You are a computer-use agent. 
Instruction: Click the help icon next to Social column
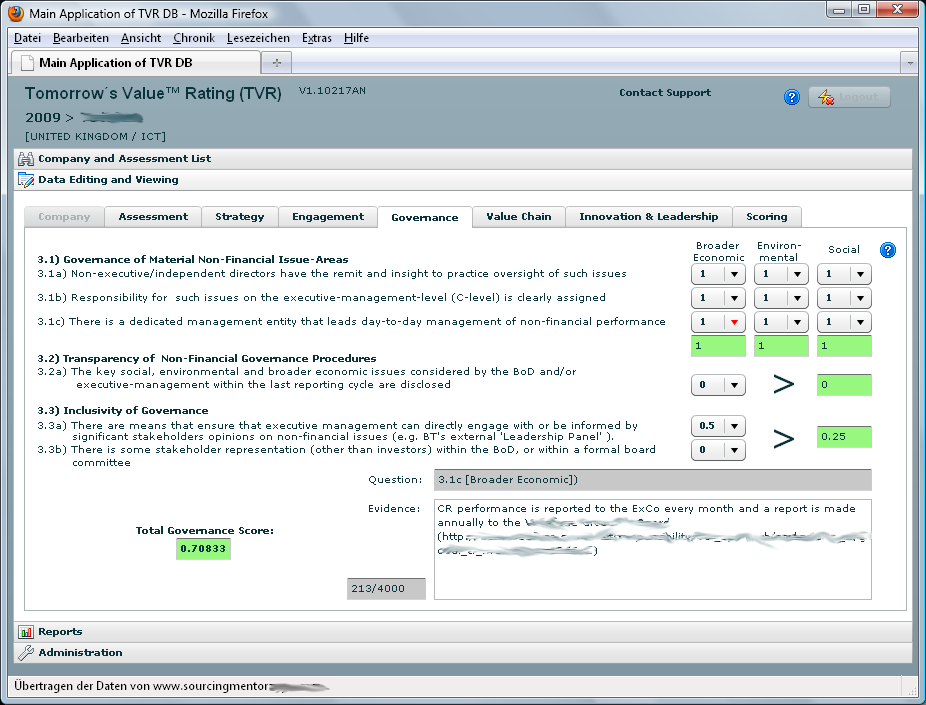pos(887,250)
